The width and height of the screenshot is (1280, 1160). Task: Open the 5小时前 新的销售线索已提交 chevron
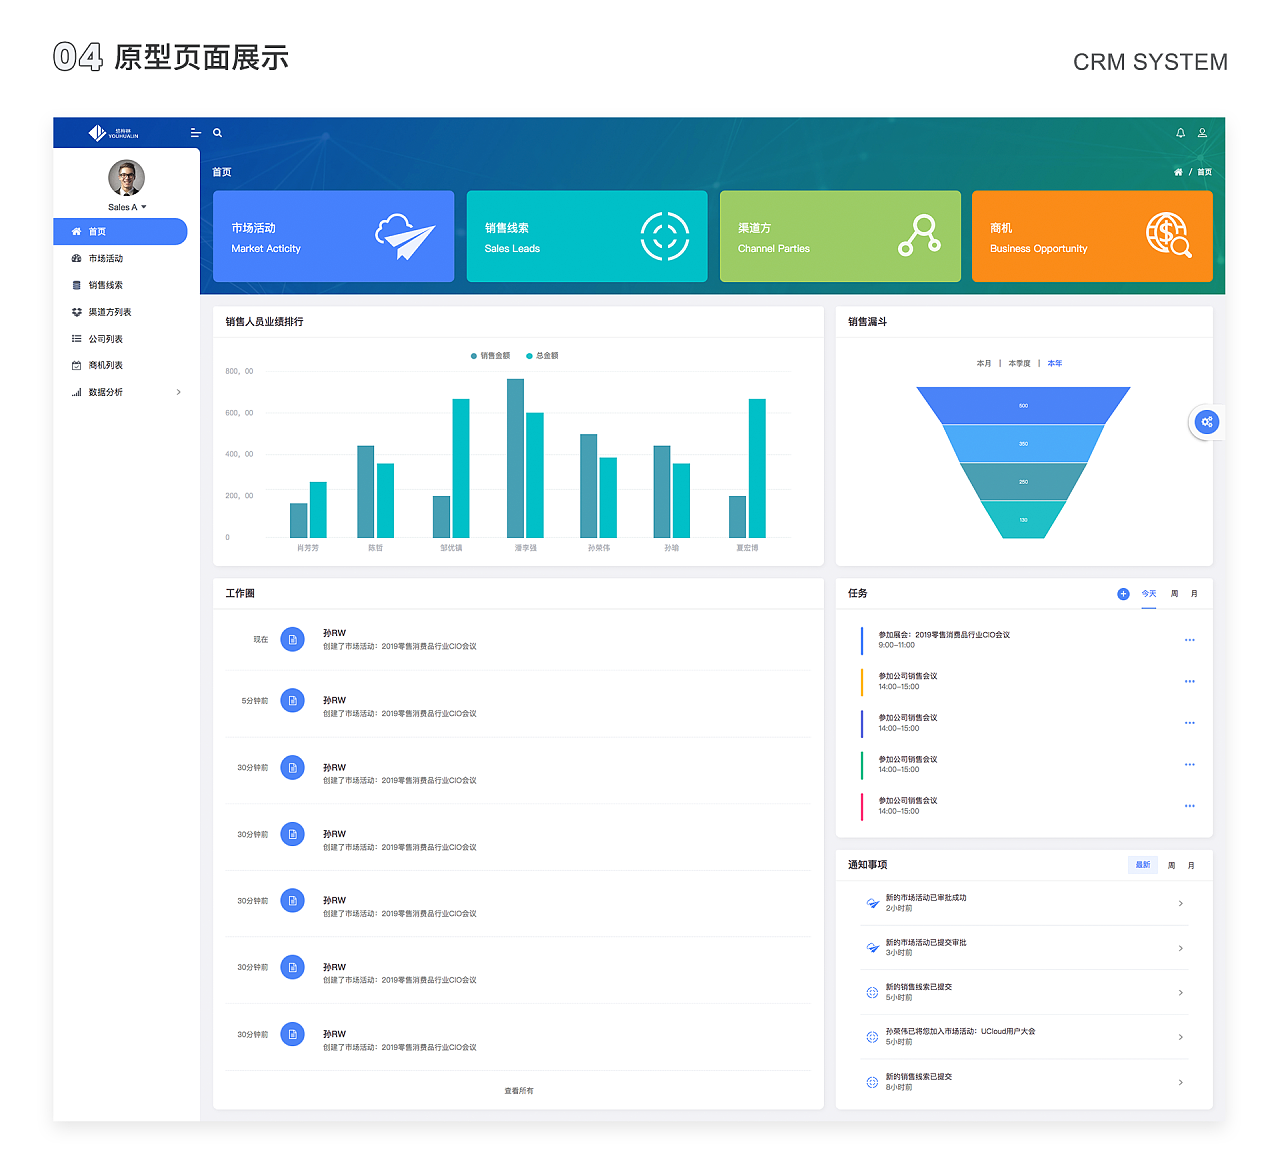(x=1181, y=992)
